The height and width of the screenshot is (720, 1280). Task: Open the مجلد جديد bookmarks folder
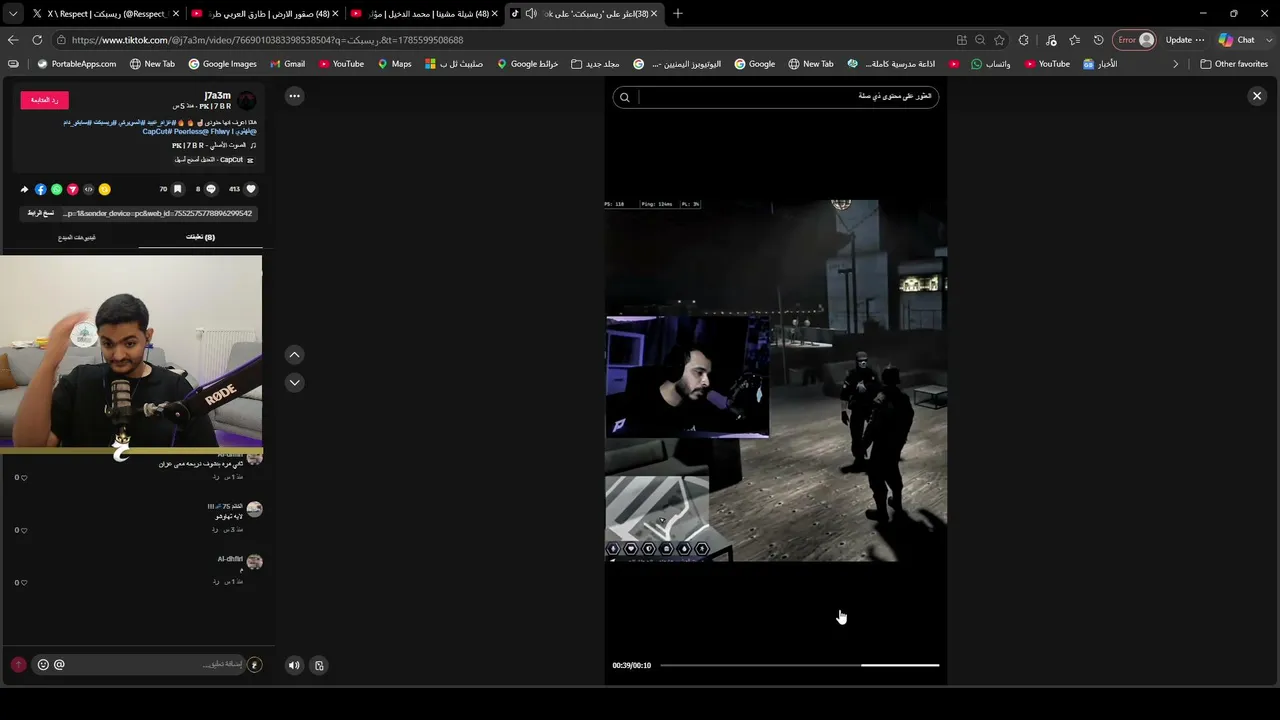tap(595, 64)
